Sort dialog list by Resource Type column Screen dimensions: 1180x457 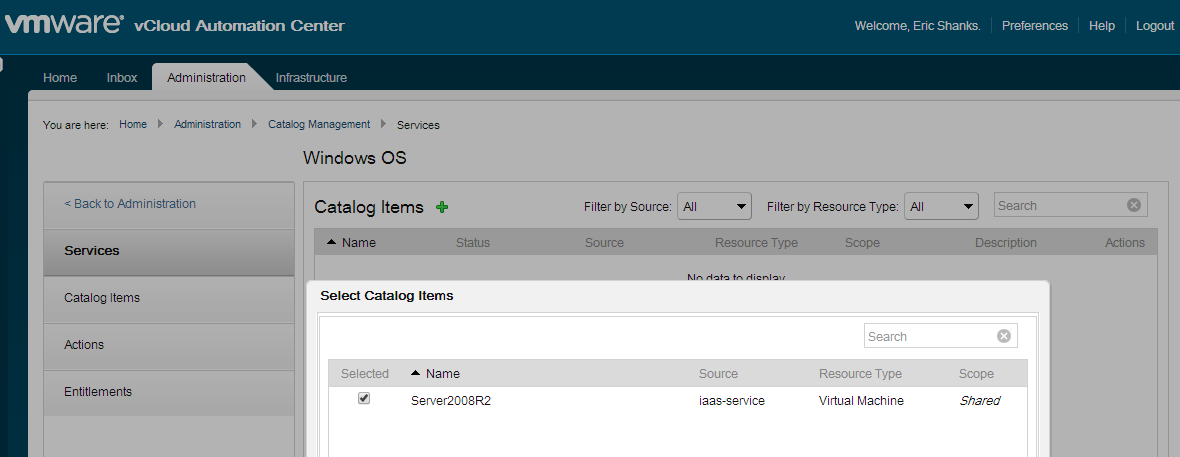pos(860,373)
